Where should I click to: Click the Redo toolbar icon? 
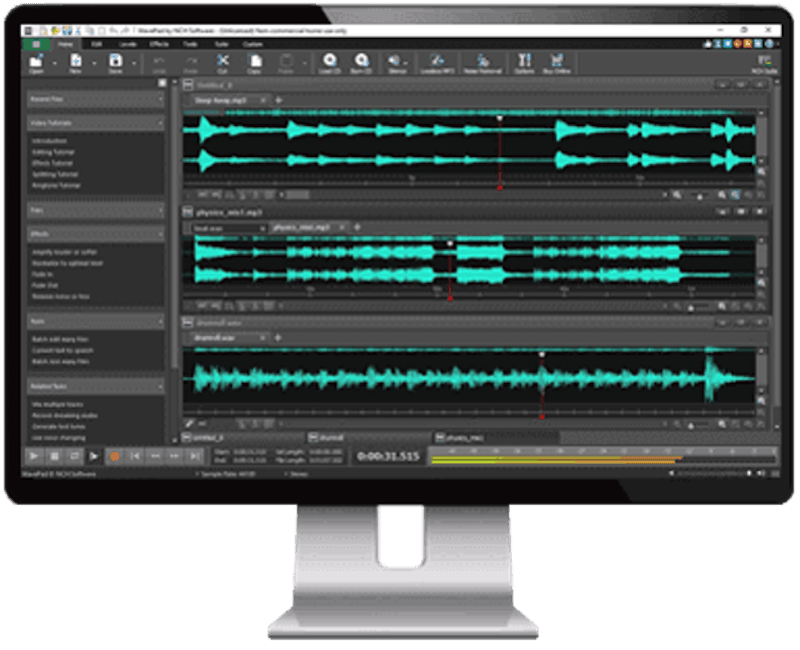(190, 63)
